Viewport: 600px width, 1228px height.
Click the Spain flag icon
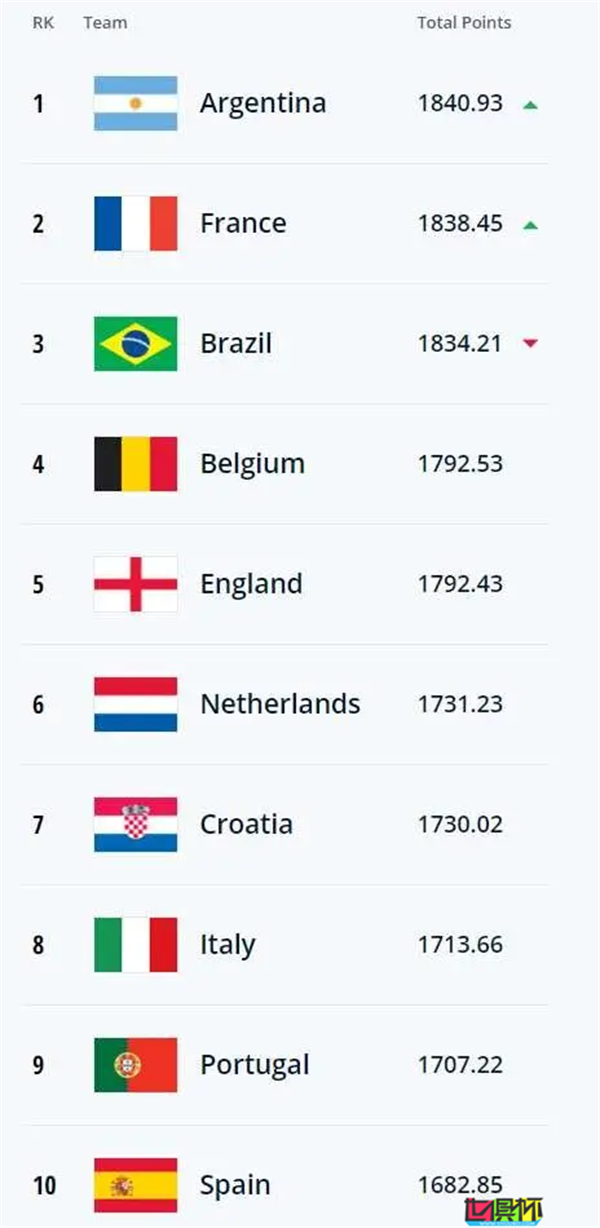point(136,1185)
